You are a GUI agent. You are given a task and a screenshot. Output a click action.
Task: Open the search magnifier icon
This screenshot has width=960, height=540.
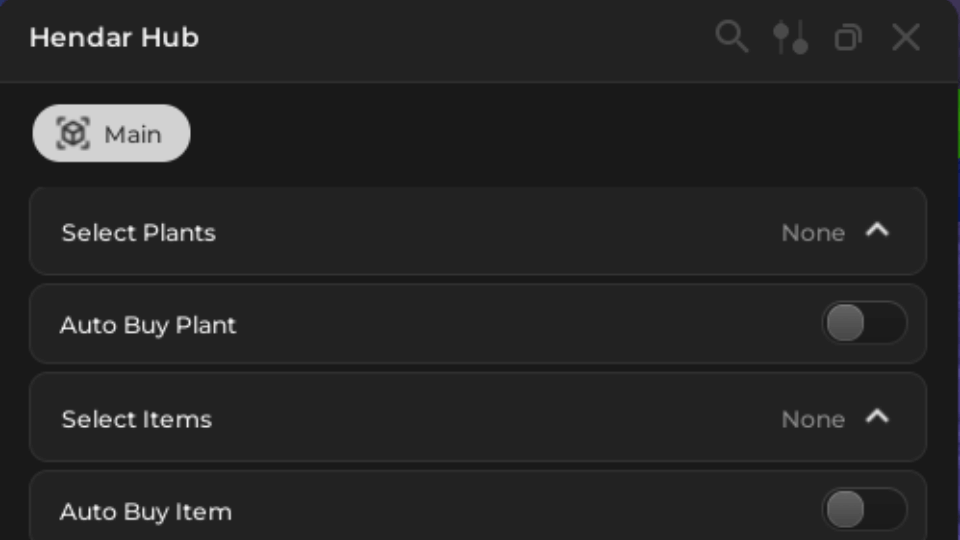pyautogui.click(x=732, y=37)
